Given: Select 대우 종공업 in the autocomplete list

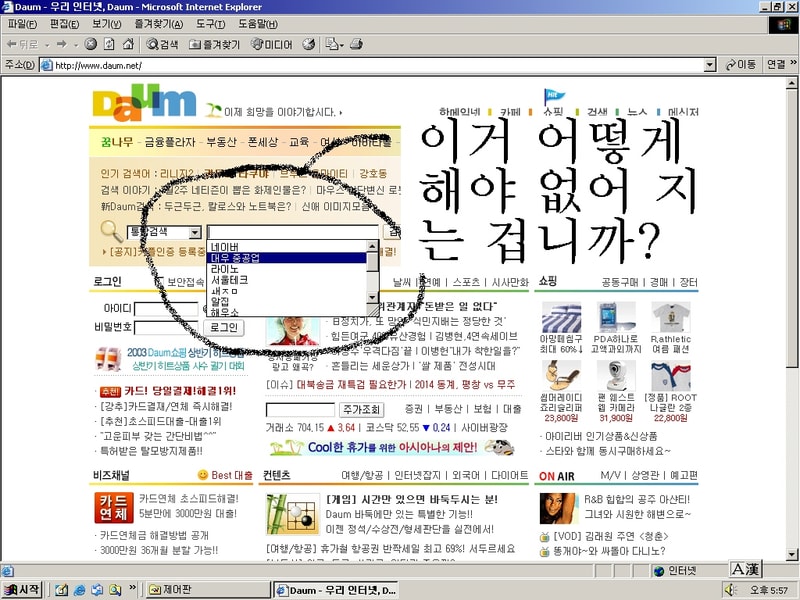Looking at the screenshot, I should [x=288, y=258].
